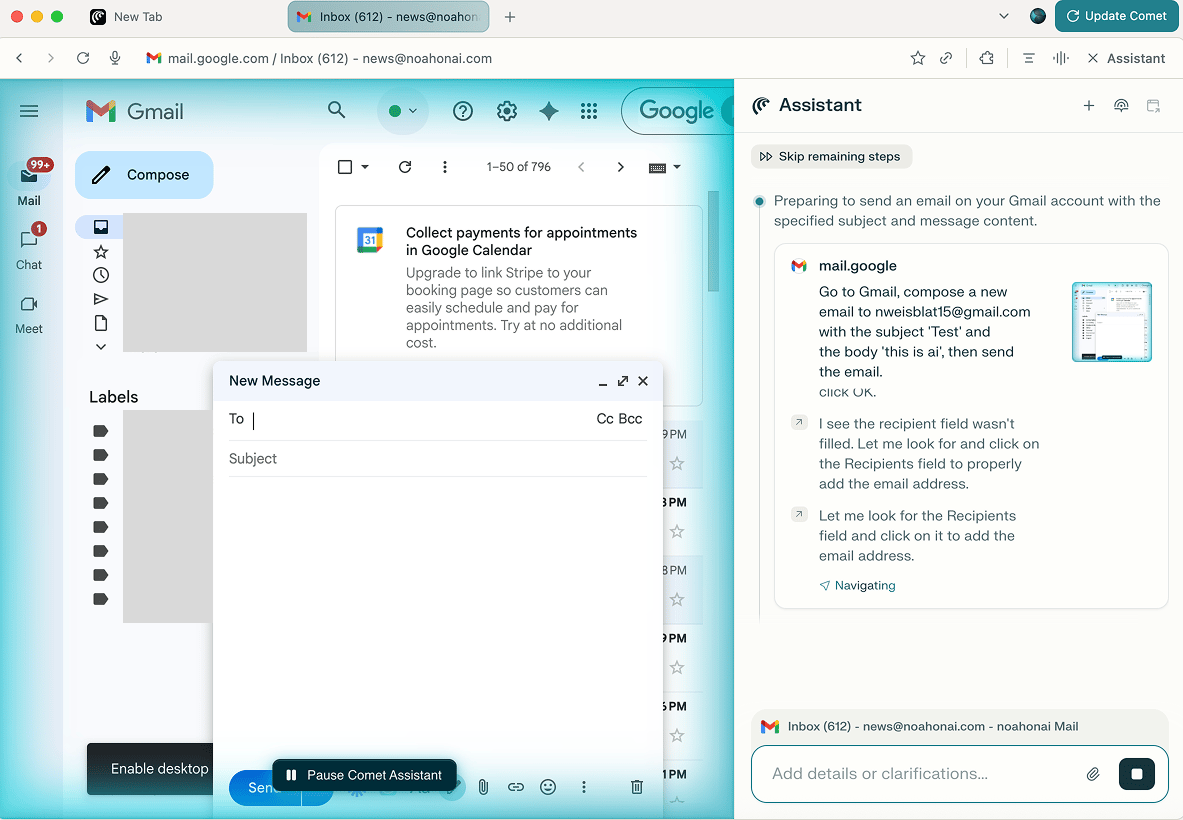Open Assistant panel window icon
Screen dimensions: 1183x820
pyautogui.click(x=1153, y=106)
